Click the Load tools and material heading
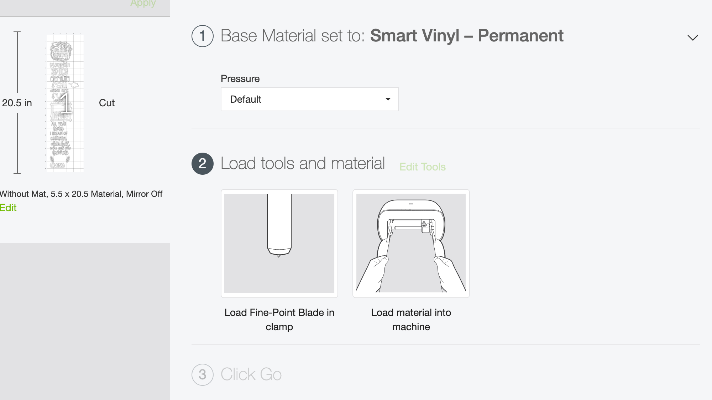The height and width of the screenshot is (400, 712). (302, 163)
